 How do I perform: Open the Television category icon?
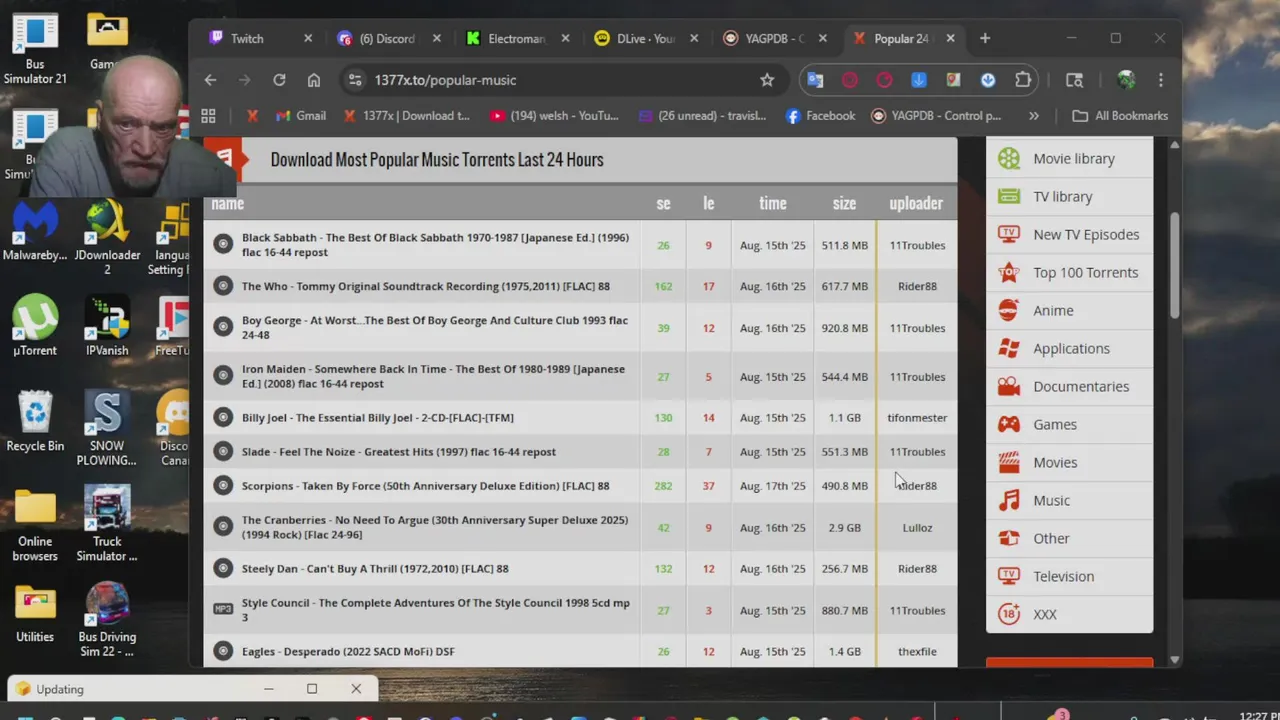tap(1009, 576)
